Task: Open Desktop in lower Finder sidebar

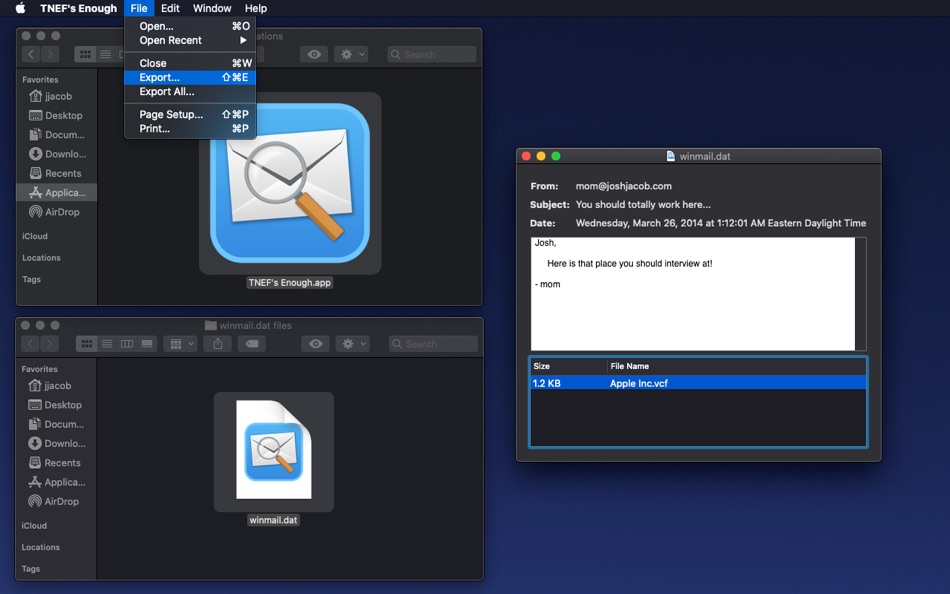Action: [x=56, y=405]
